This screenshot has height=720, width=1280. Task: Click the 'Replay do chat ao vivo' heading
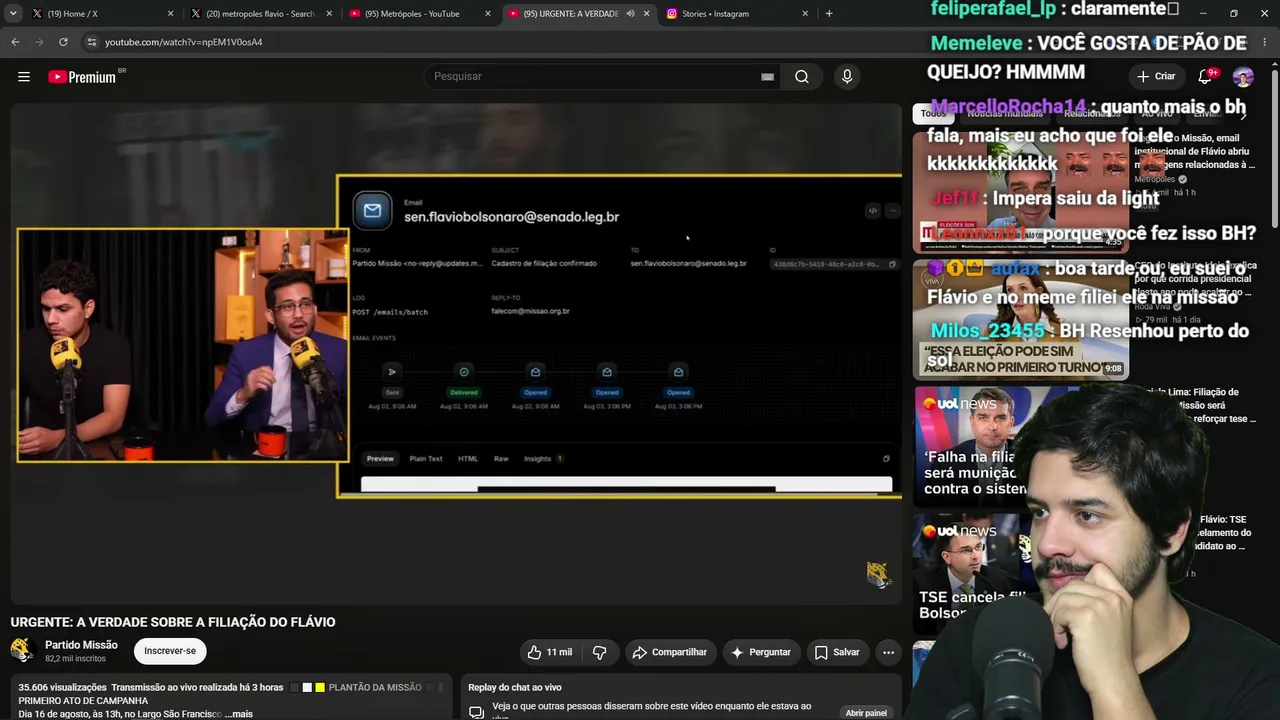coord(515,688)
